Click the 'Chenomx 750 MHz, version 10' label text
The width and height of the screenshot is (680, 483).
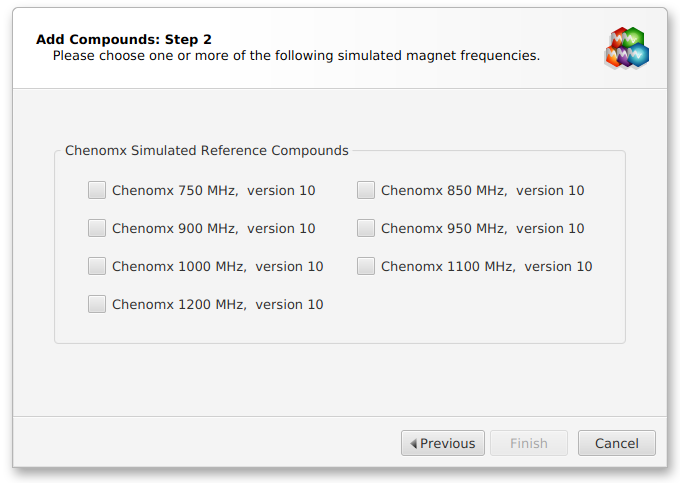[213, 190]
